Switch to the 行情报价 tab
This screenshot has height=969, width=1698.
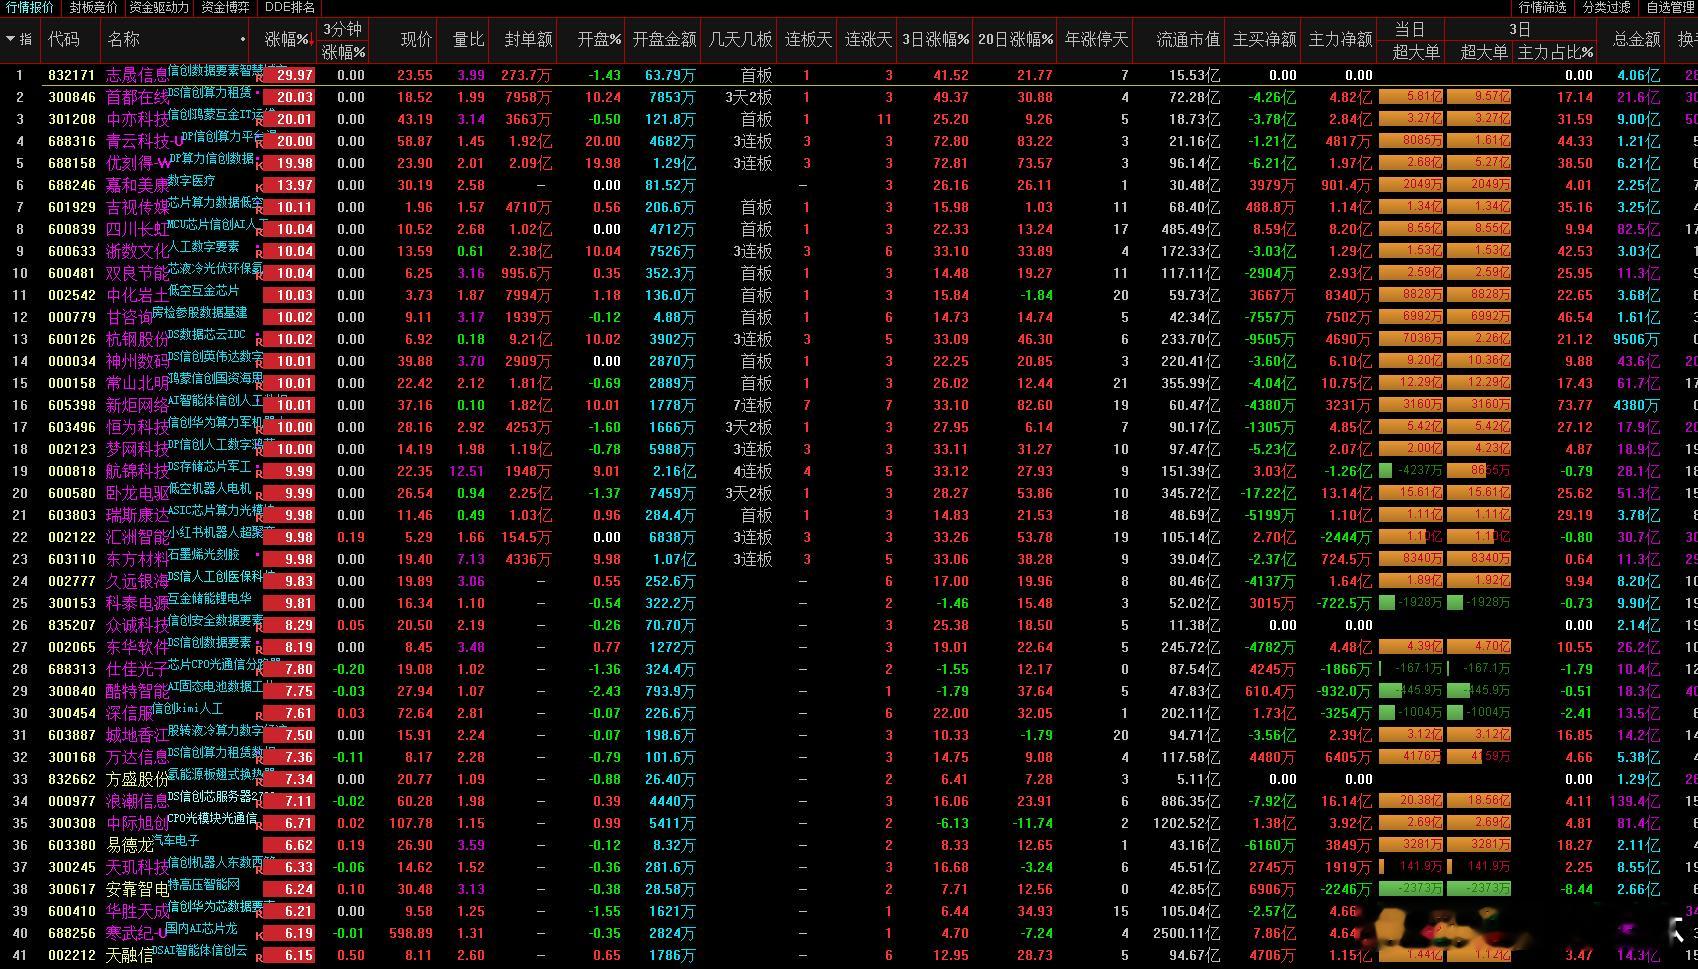[x=30, y=7]
